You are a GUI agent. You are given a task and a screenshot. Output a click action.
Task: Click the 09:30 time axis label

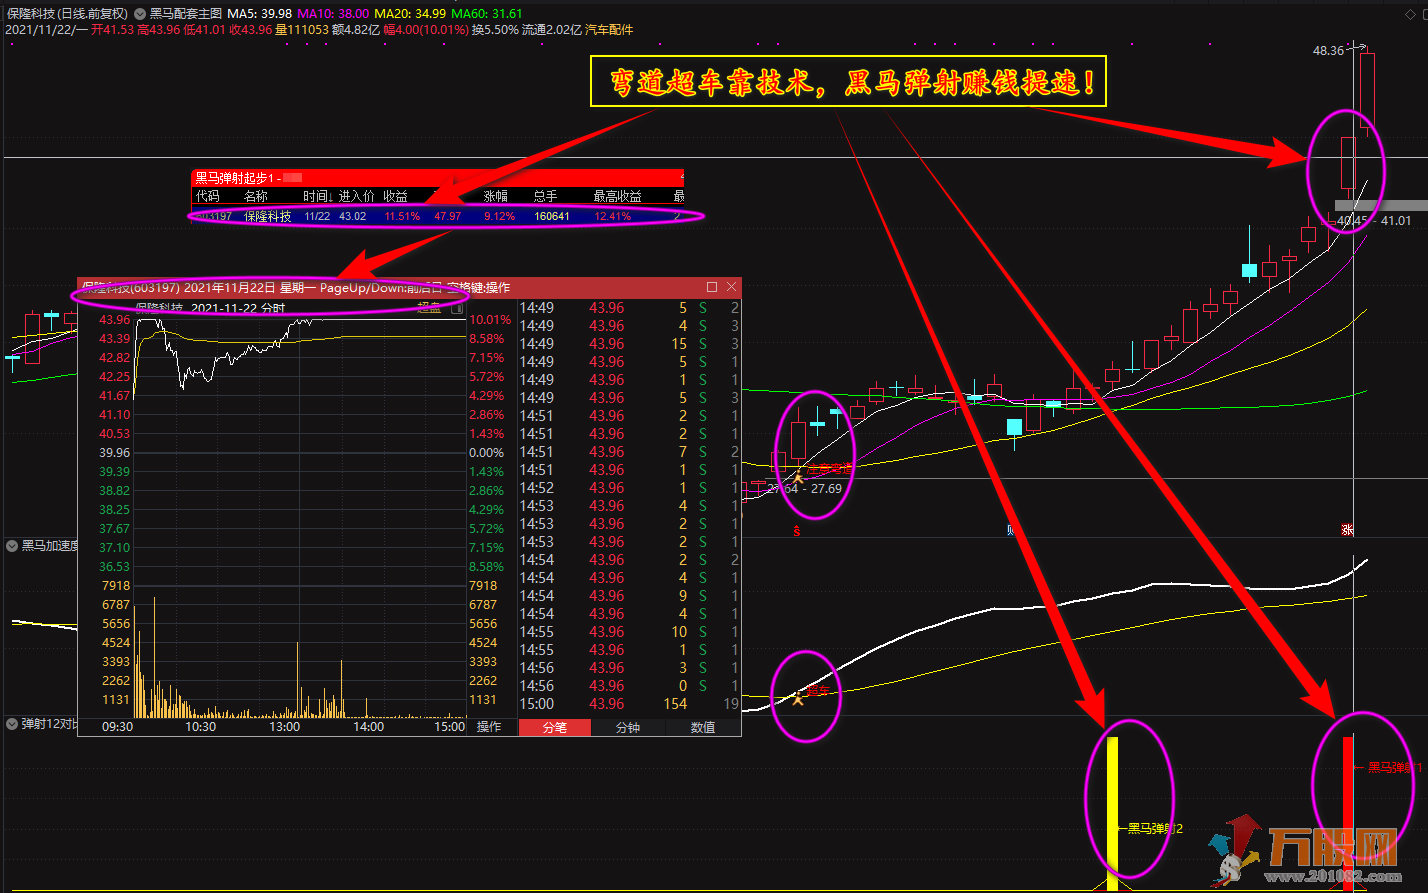point(117,727)
